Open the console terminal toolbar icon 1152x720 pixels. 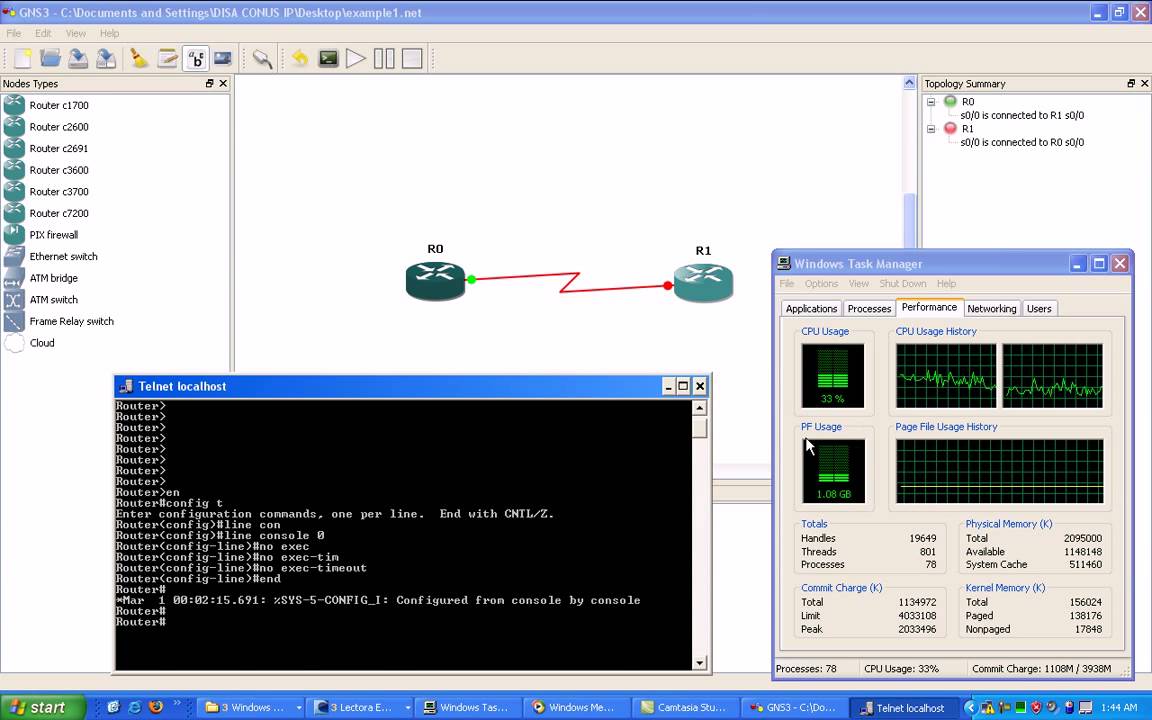point(328,58)
